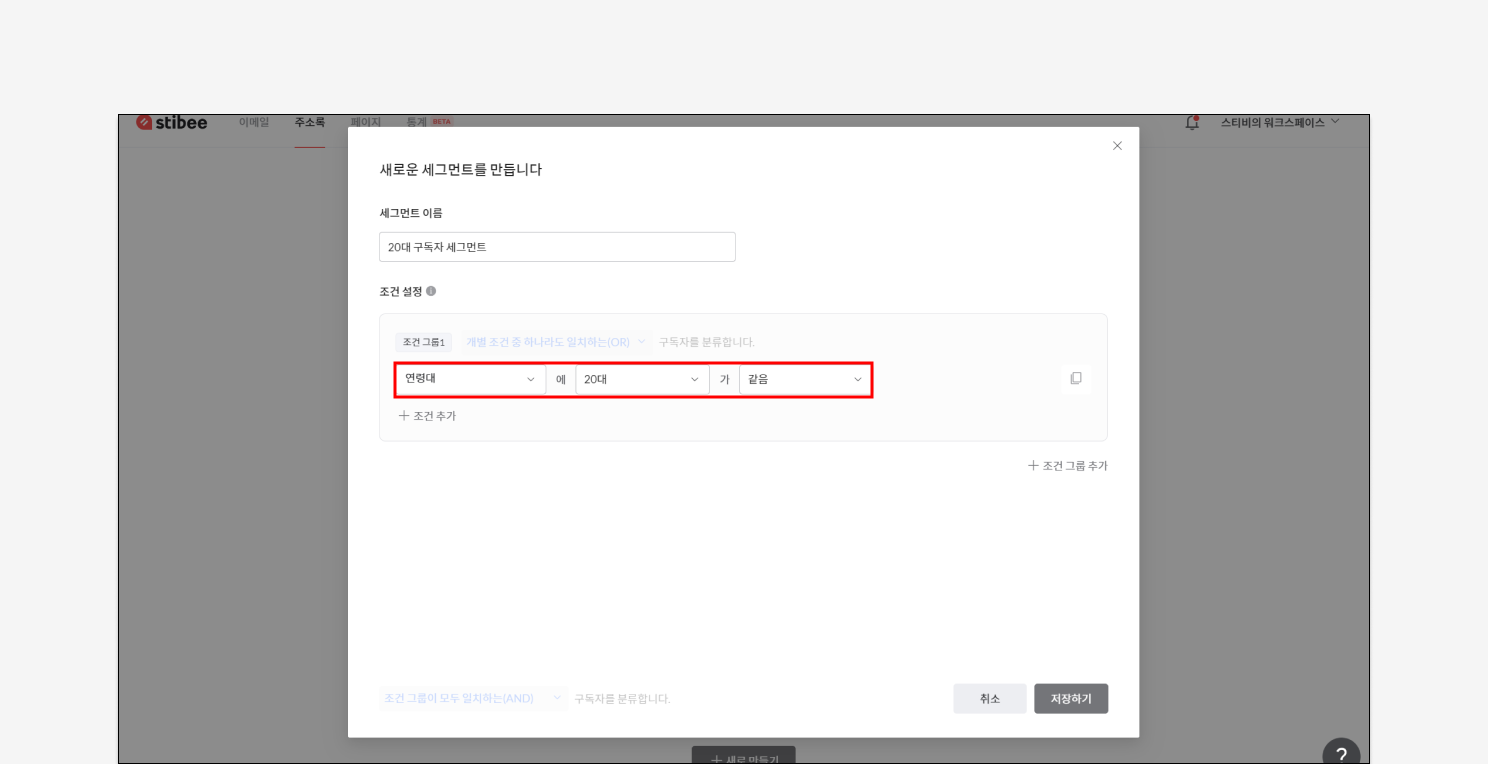The height and width of the screenshot is (764, 1488).
Task: Click the info icon beside 조건 설정
Action: coord(431,291)
